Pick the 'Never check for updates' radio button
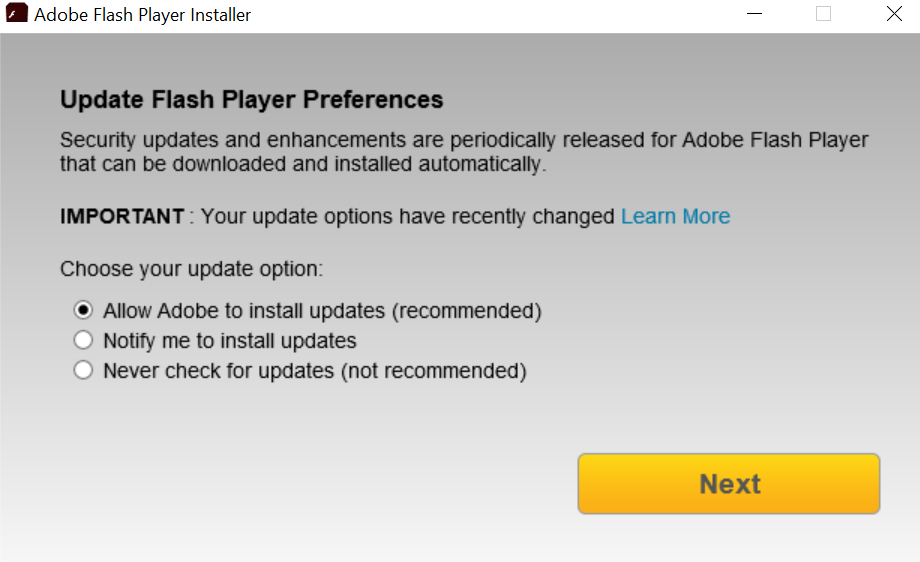 (84, 370)
